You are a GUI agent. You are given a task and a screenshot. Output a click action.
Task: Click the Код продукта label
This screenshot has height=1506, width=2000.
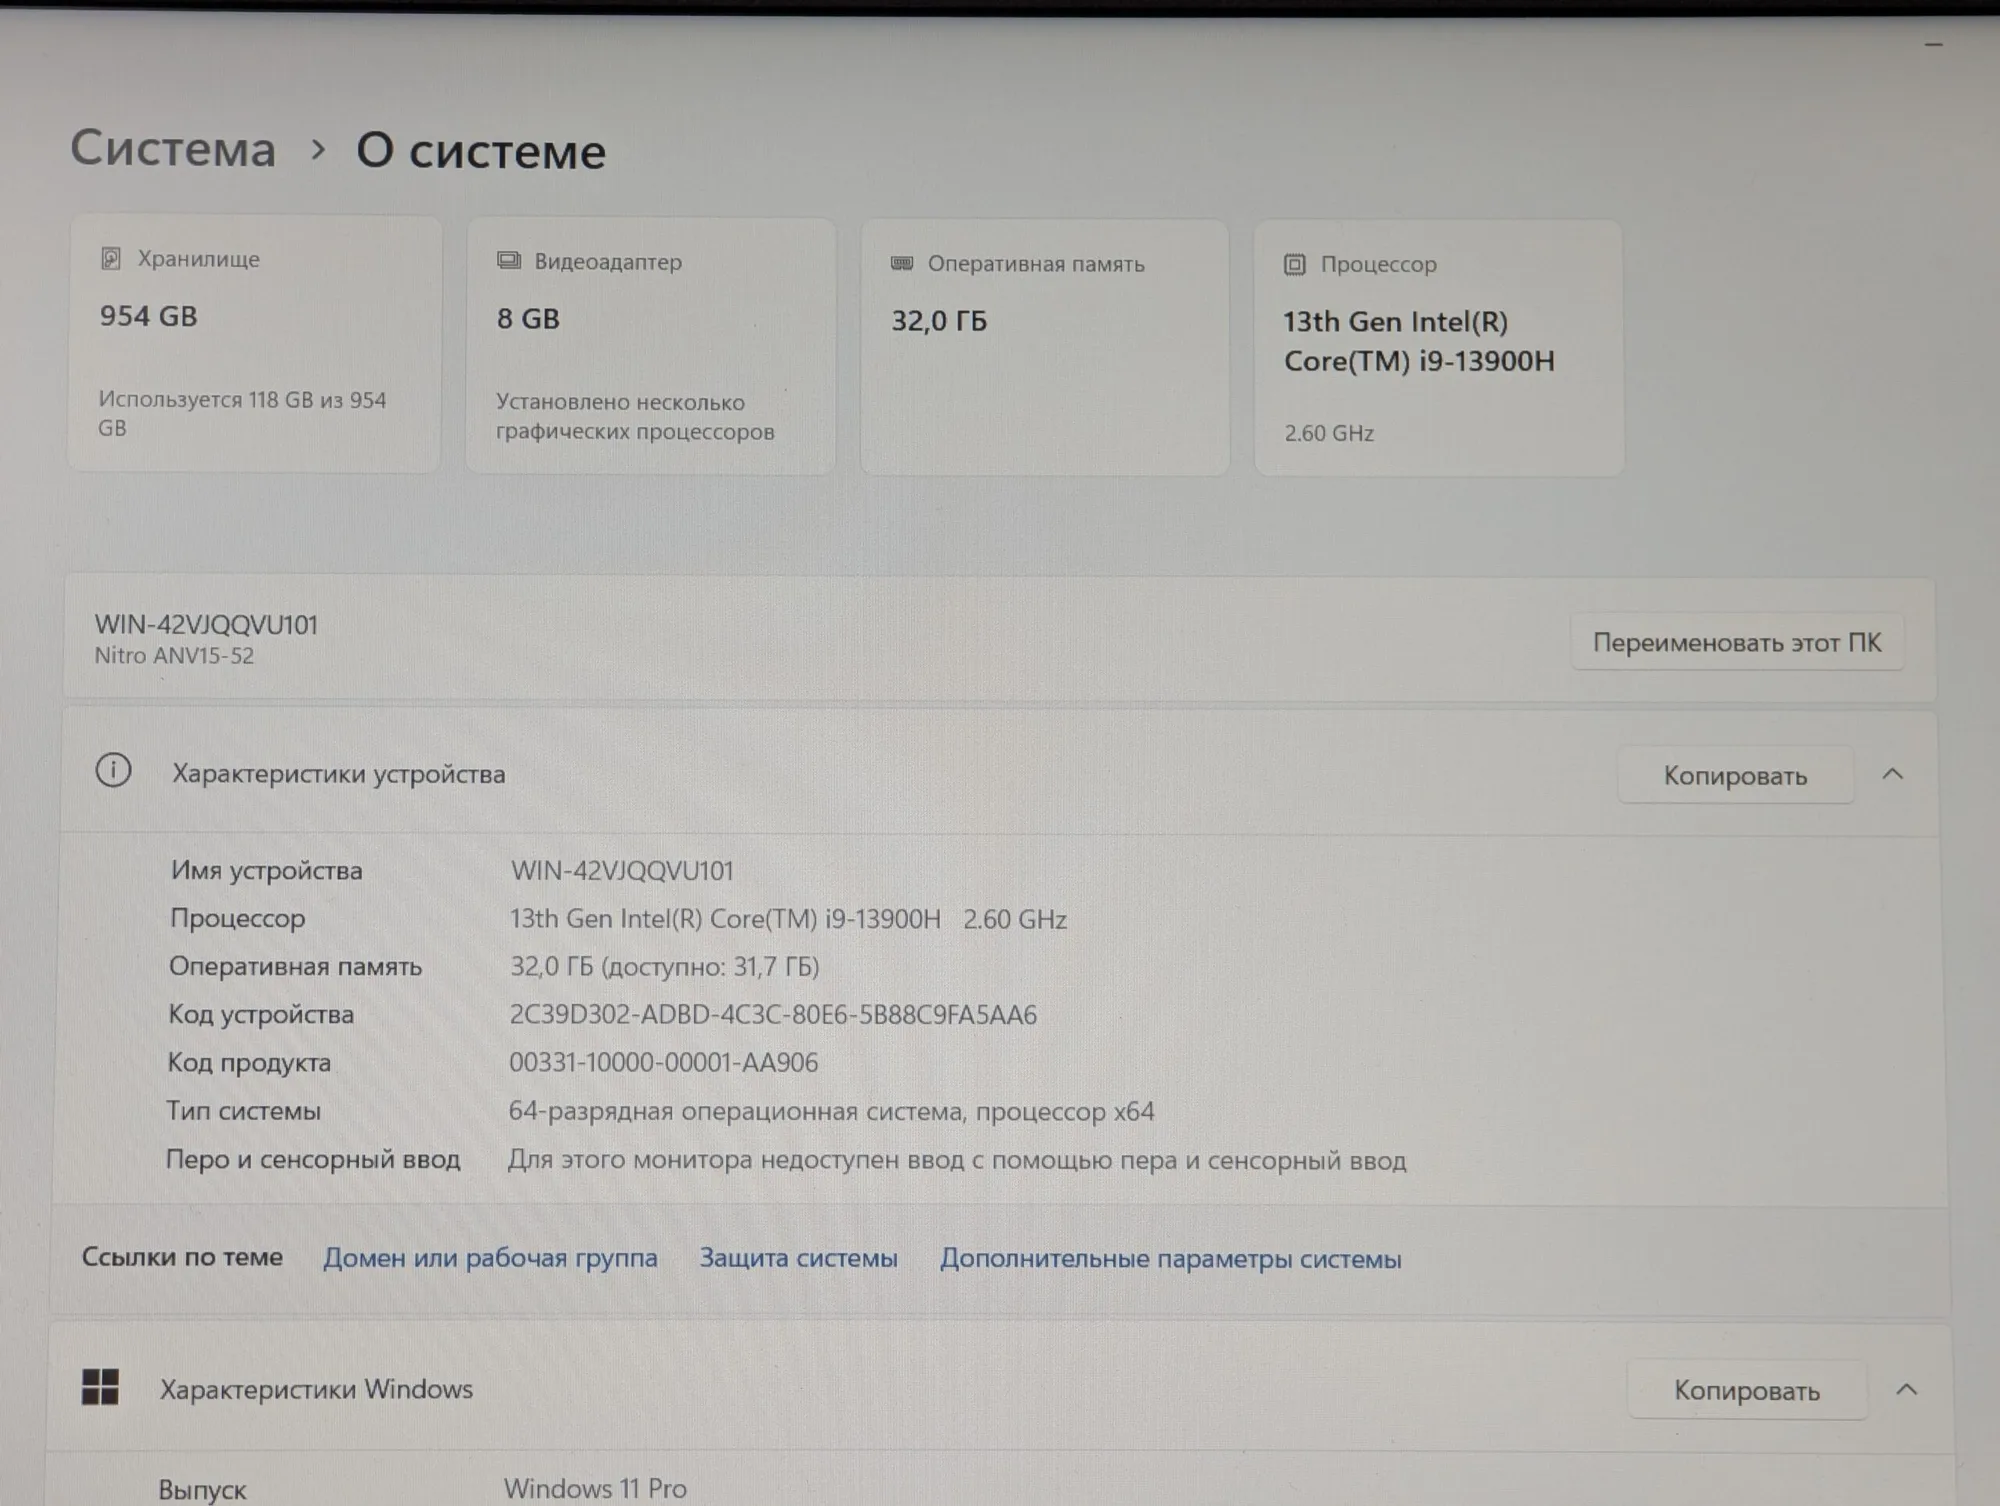tap(249, 1062)
